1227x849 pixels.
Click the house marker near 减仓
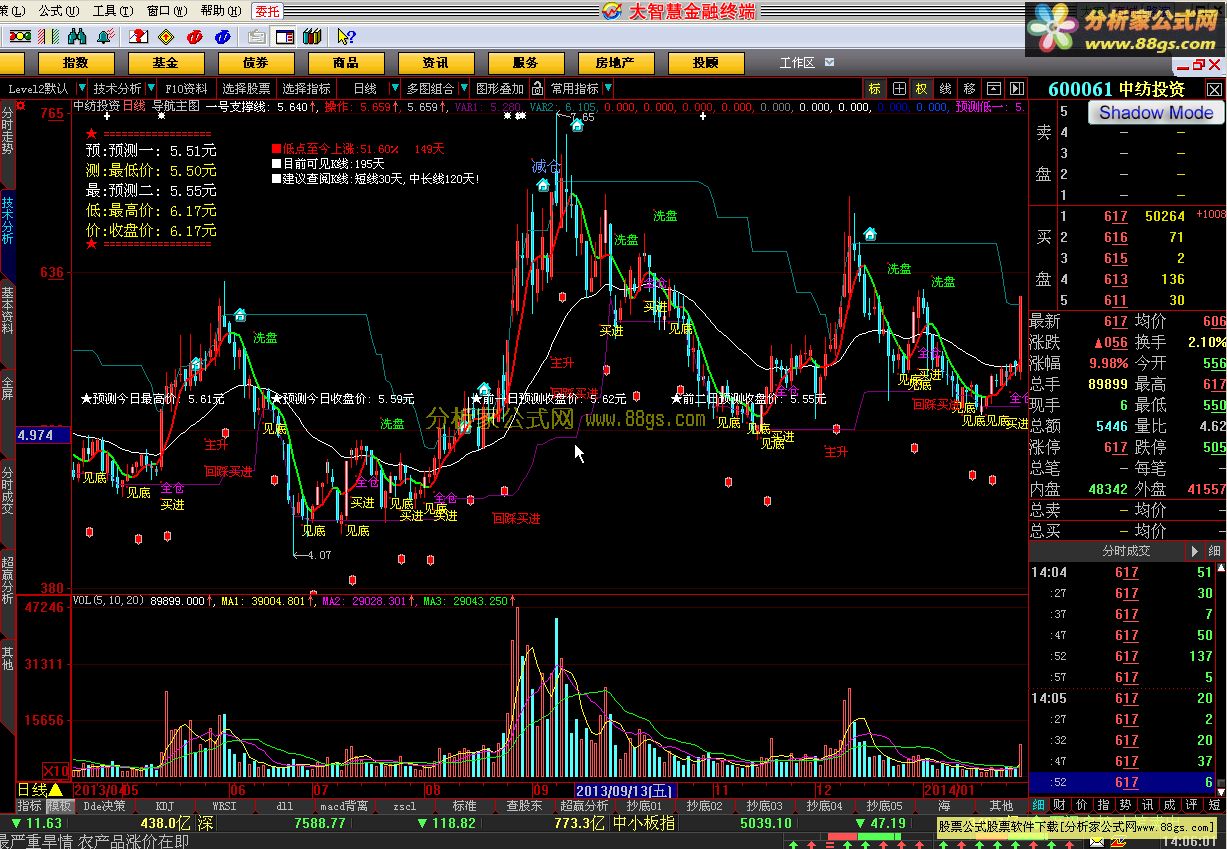542,185
